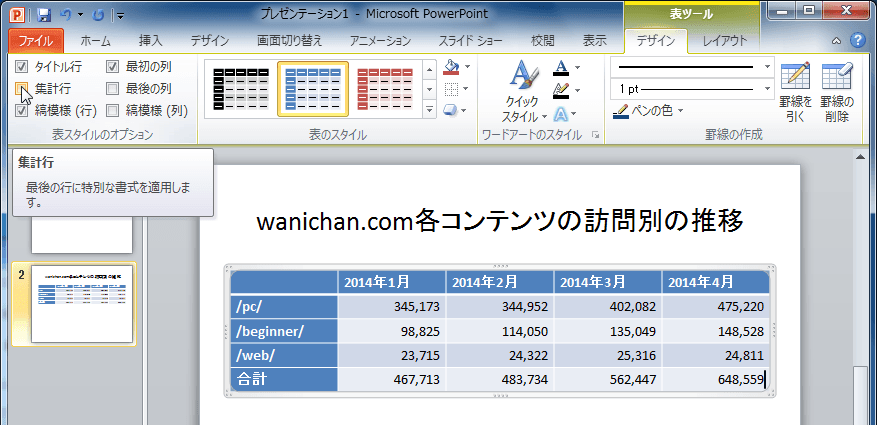The height and width of the screenshot is (425, 877).
Task: Enable the 最後の列 checkbox
Action: pos(112,88)
